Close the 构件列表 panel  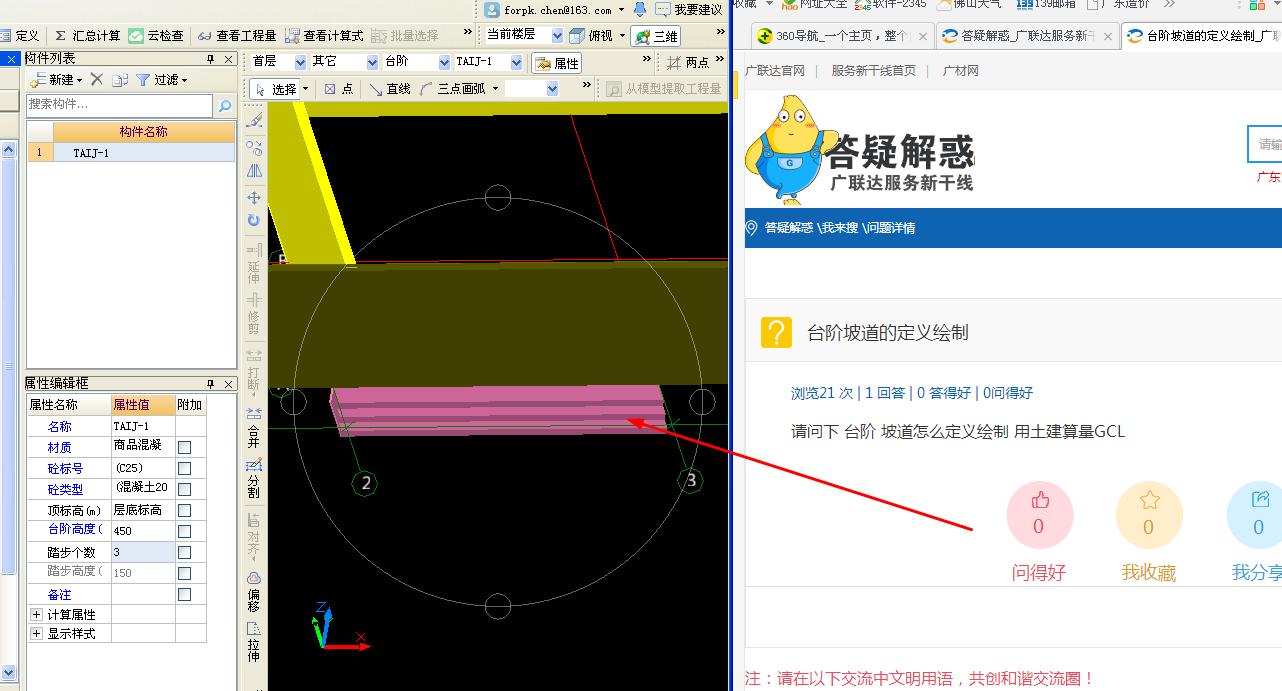click(x=229, y=59)
